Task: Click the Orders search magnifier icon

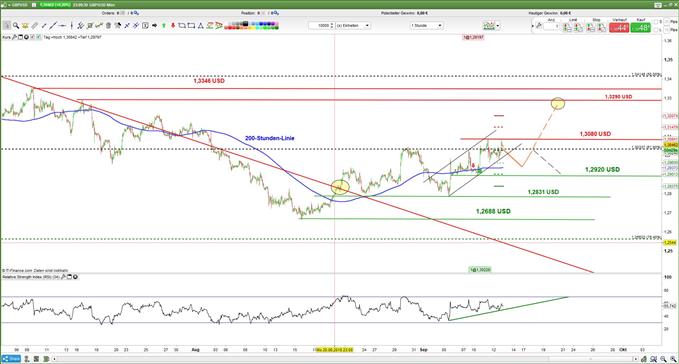Action: [x=136, y=13]
